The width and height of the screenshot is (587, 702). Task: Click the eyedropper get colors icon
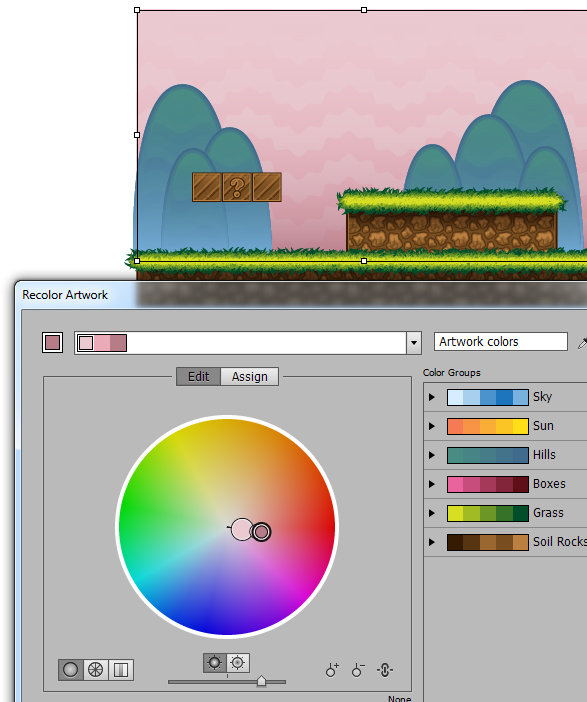[582, 343]
